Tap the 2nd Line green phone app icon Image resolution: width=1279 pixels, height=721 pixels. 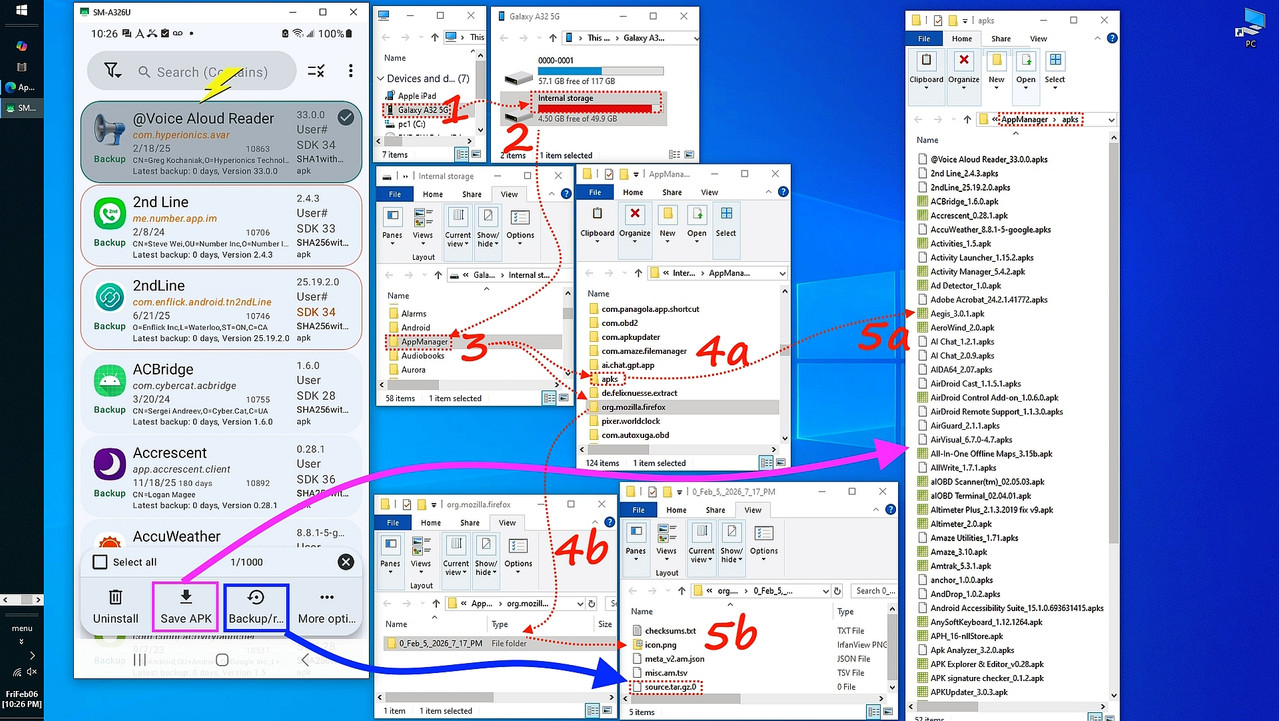click(109, 214)
